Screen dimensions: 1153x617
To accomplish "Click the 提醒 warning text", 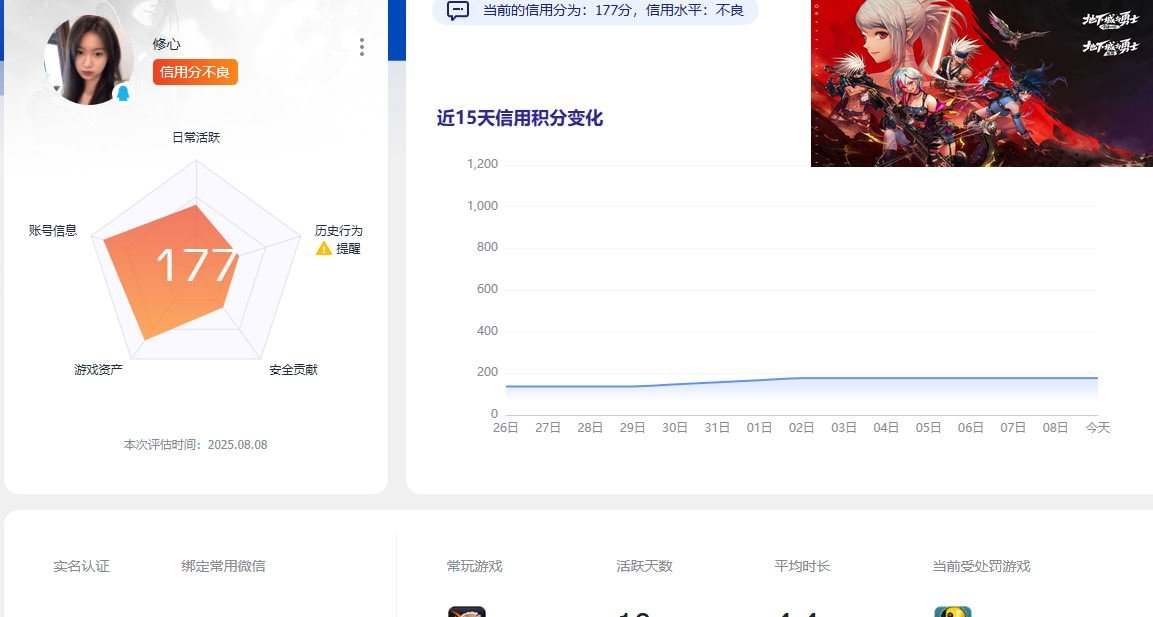I will point(348,249).
